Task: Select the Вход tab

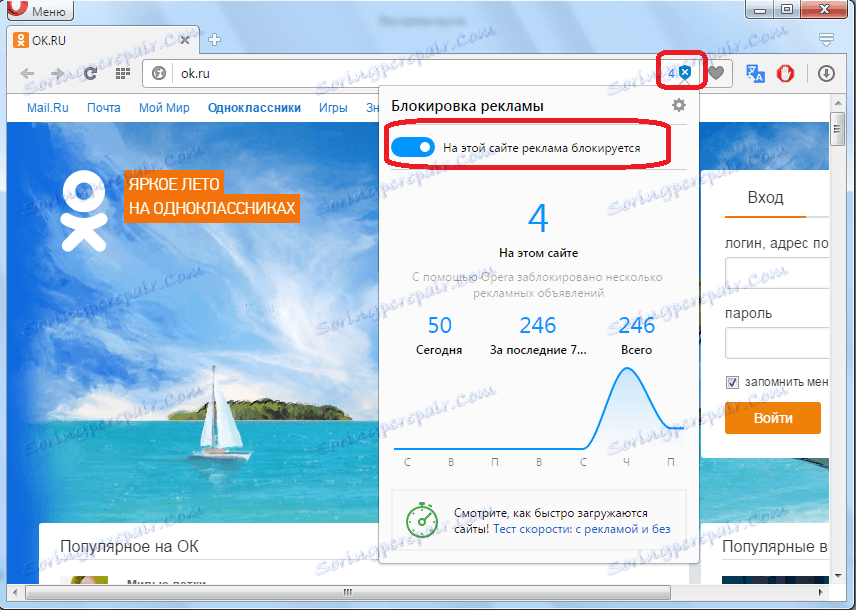Action: pos(765,198)
